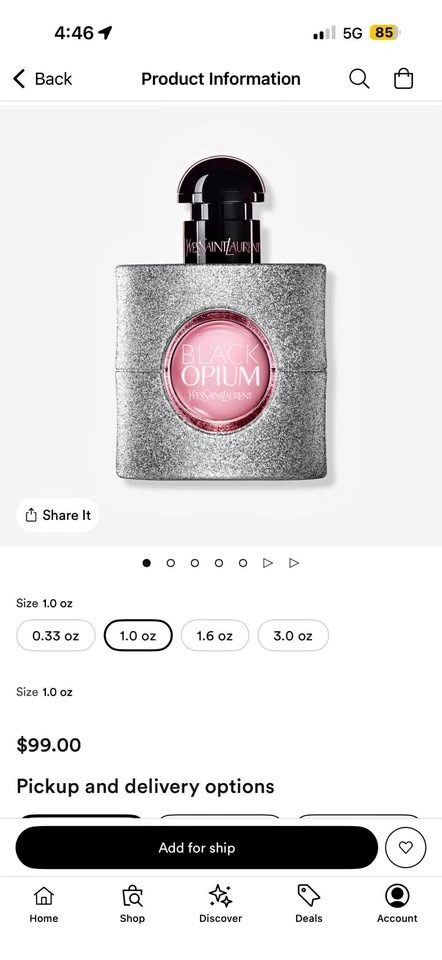Viewport: 442px width, 960px height.
Task: Select the 3.0 oz size
Action: coord(293,636)
